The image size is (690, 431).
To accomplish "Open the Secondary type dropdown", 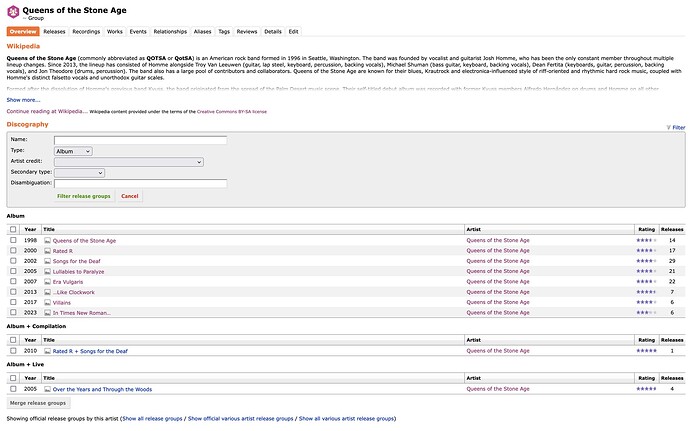I will [79, 173].
